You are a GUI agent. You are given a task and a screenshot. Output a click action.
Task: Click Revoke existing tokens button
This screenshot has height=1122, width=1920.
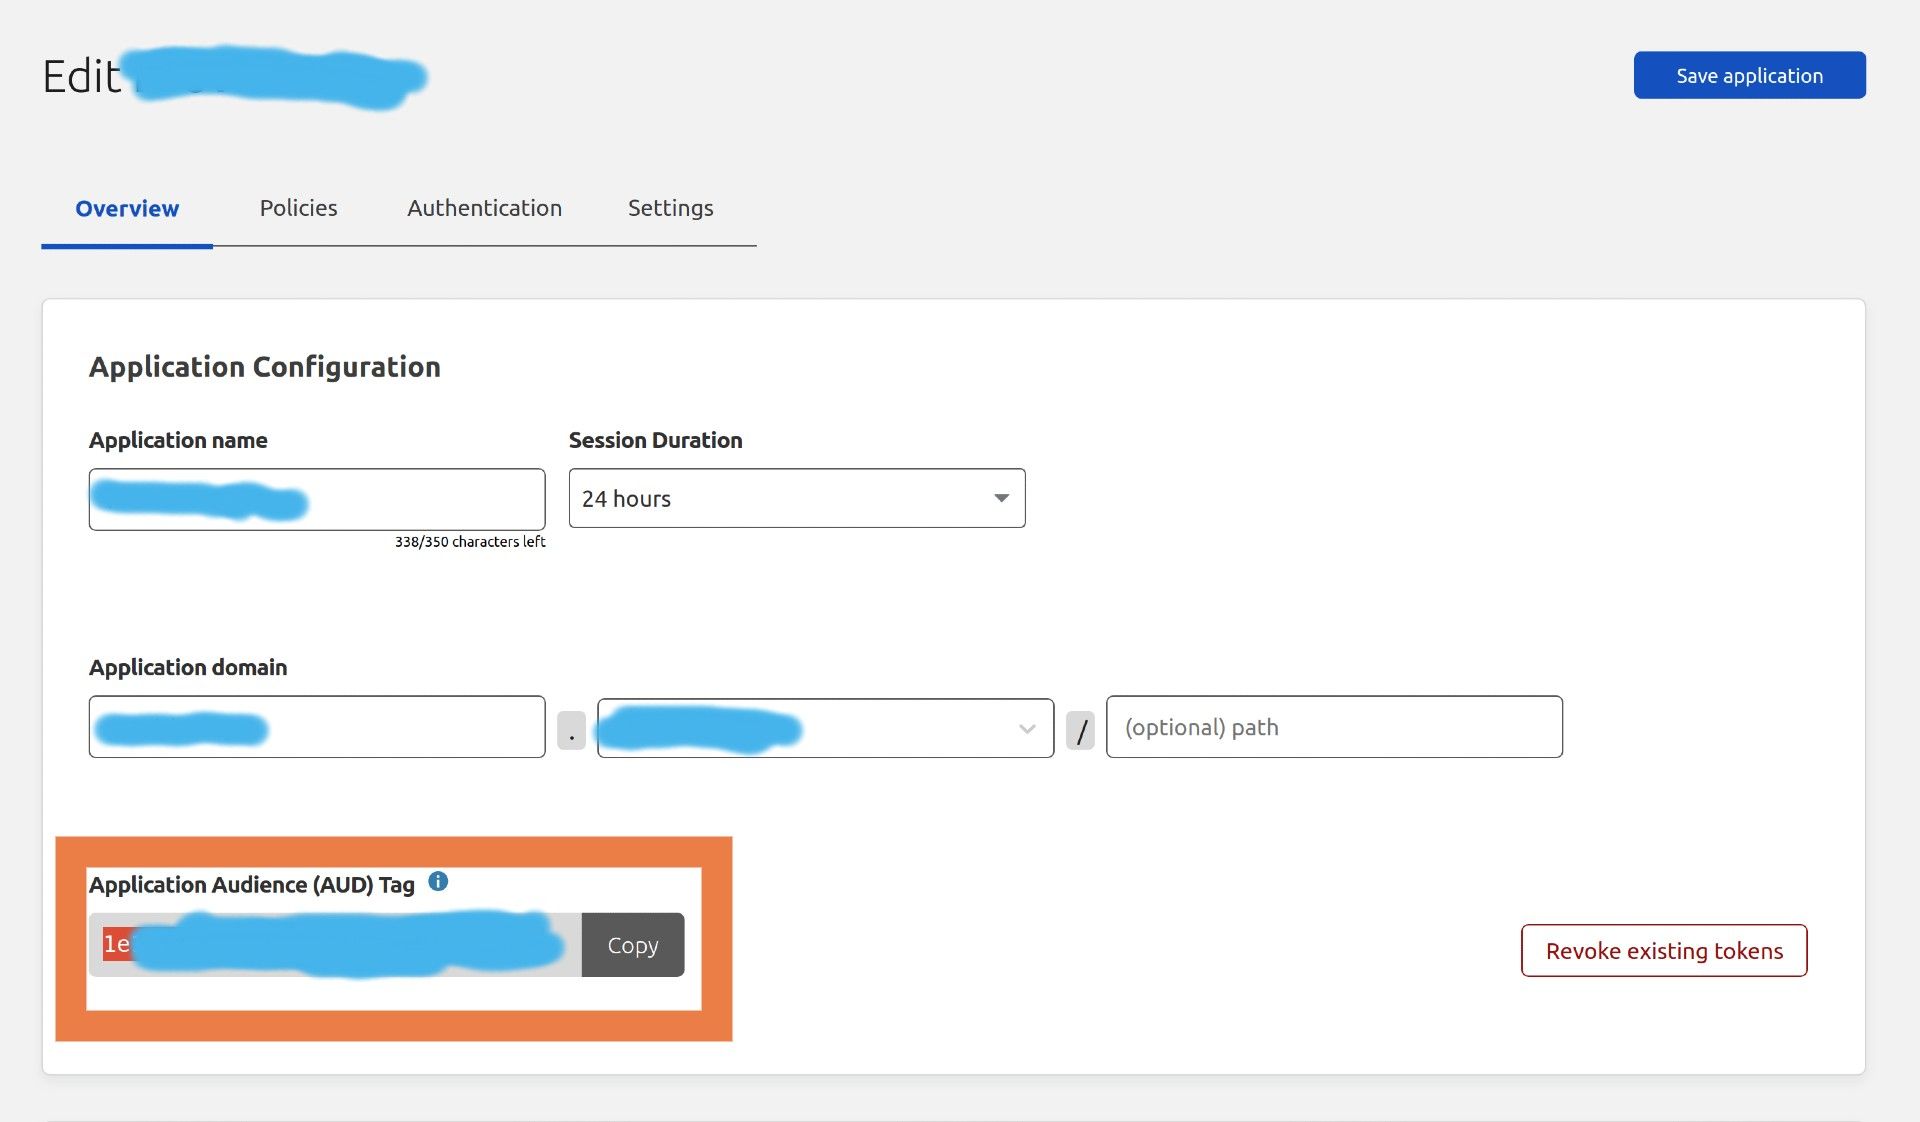[1663, 951]
